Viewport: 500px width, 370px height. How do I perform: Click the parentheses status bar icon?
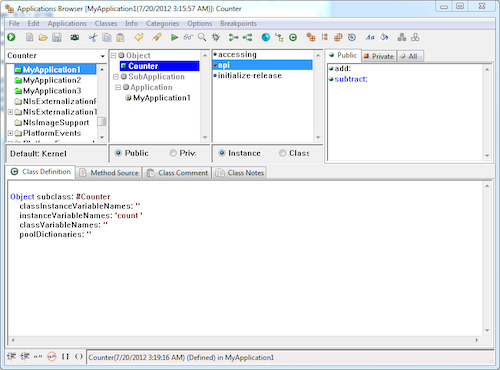(x=79, y=357)
